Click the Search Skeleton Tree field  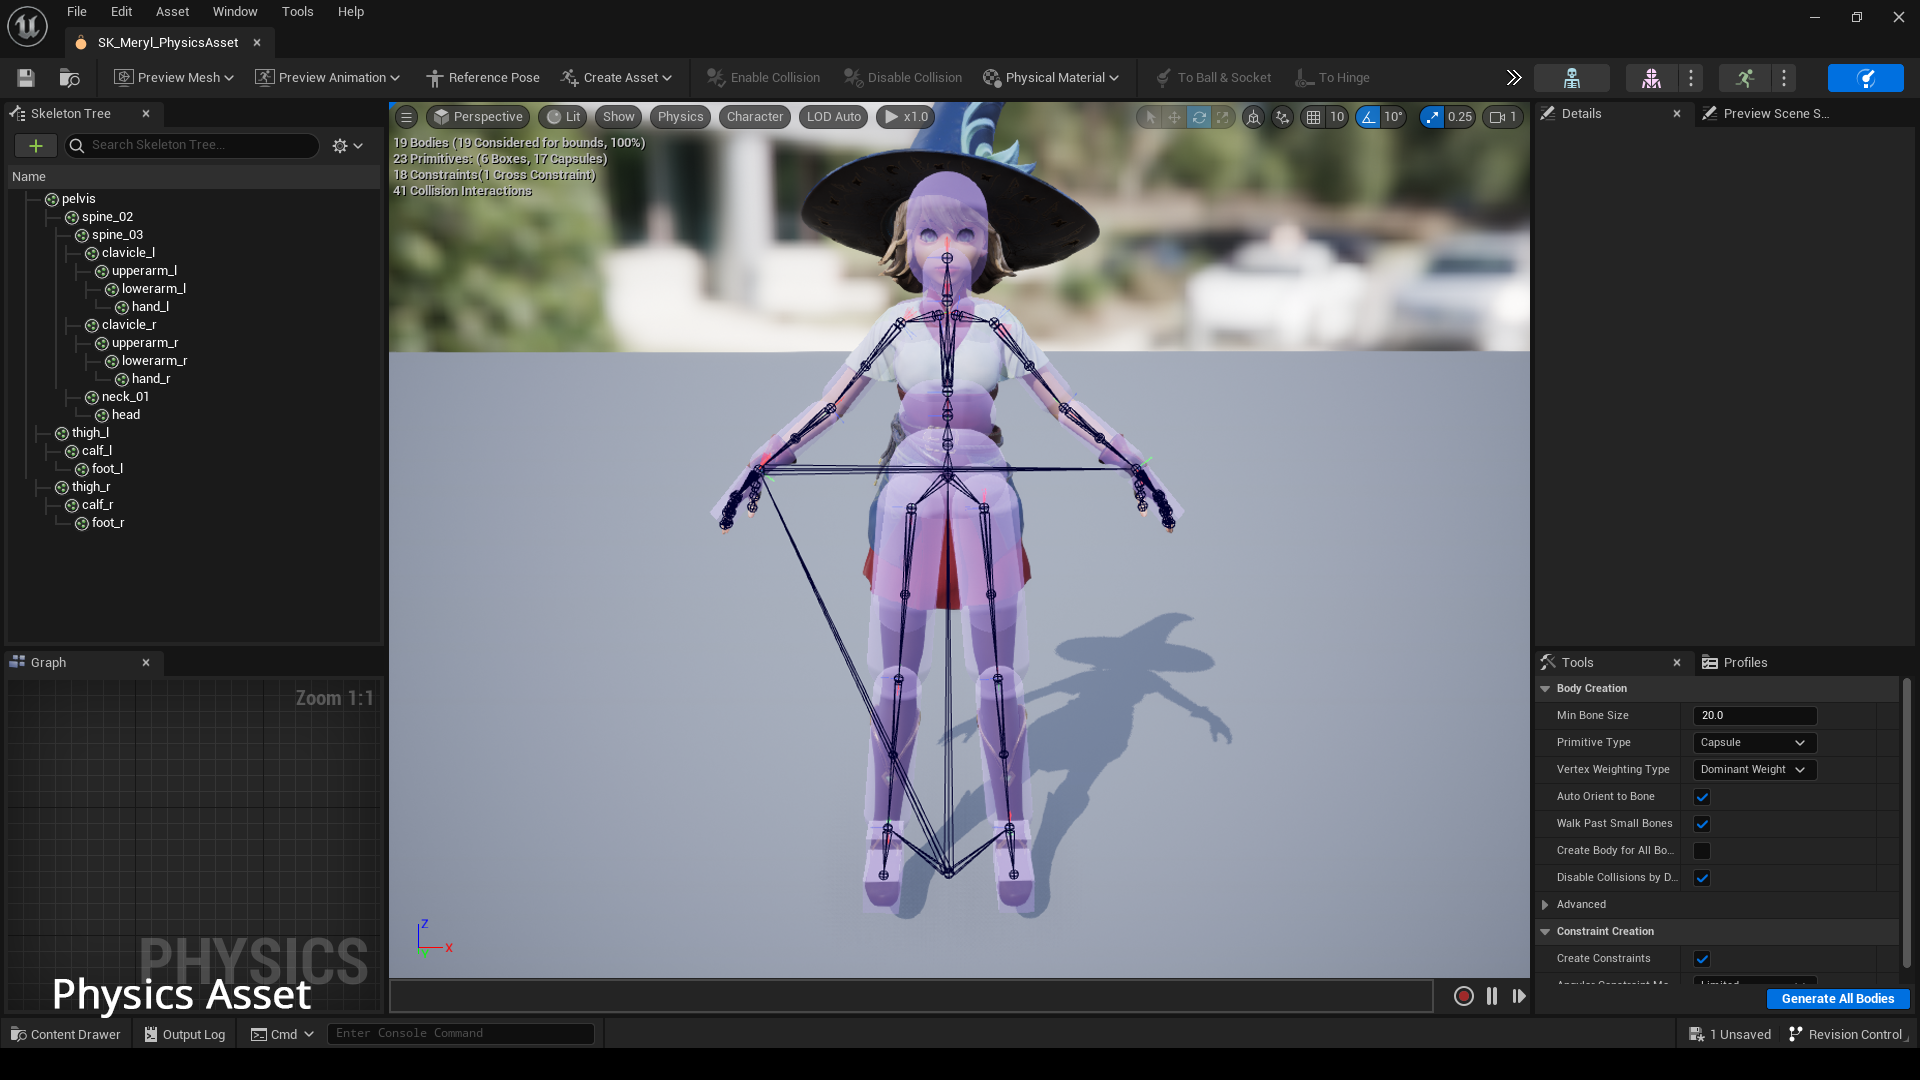tap(192, 146)
